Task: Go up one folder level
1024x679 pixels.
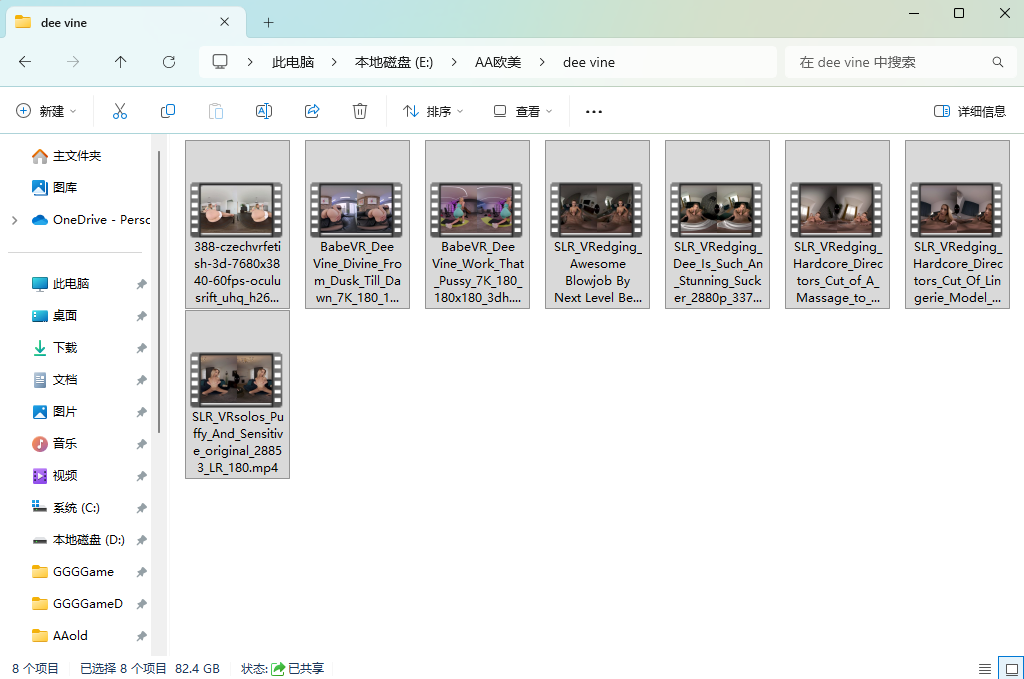Action: (121, 62)
